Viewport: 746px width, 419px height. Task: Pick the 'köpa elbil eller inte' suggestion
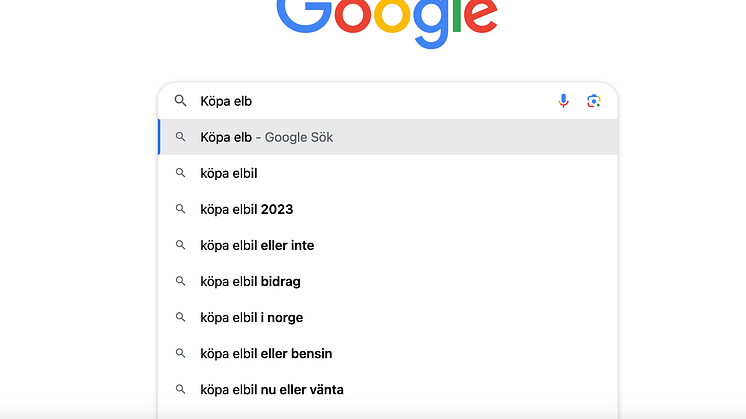388,245
